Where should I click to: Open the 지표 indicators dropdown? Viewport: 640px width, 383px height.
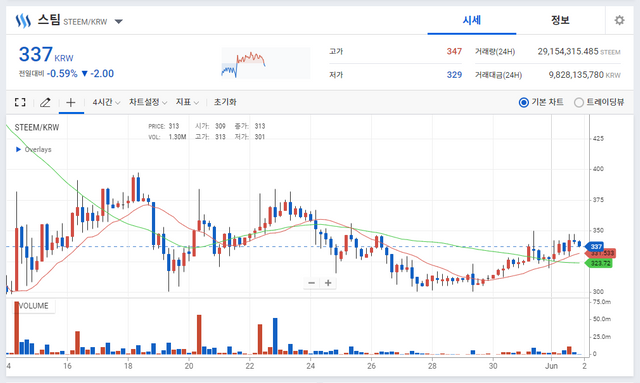click(187, 102)
